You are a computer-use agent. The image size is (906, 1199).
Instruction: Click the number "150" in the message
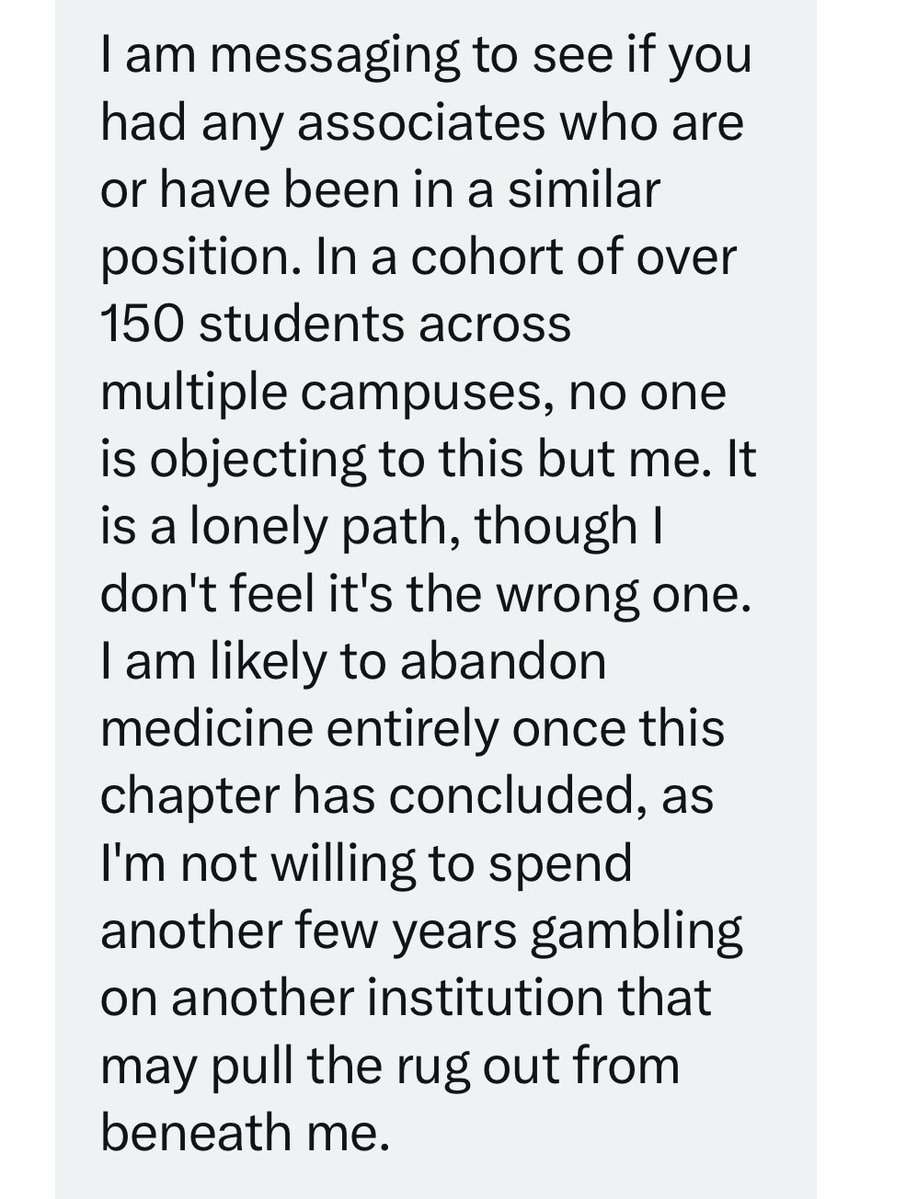140,323
